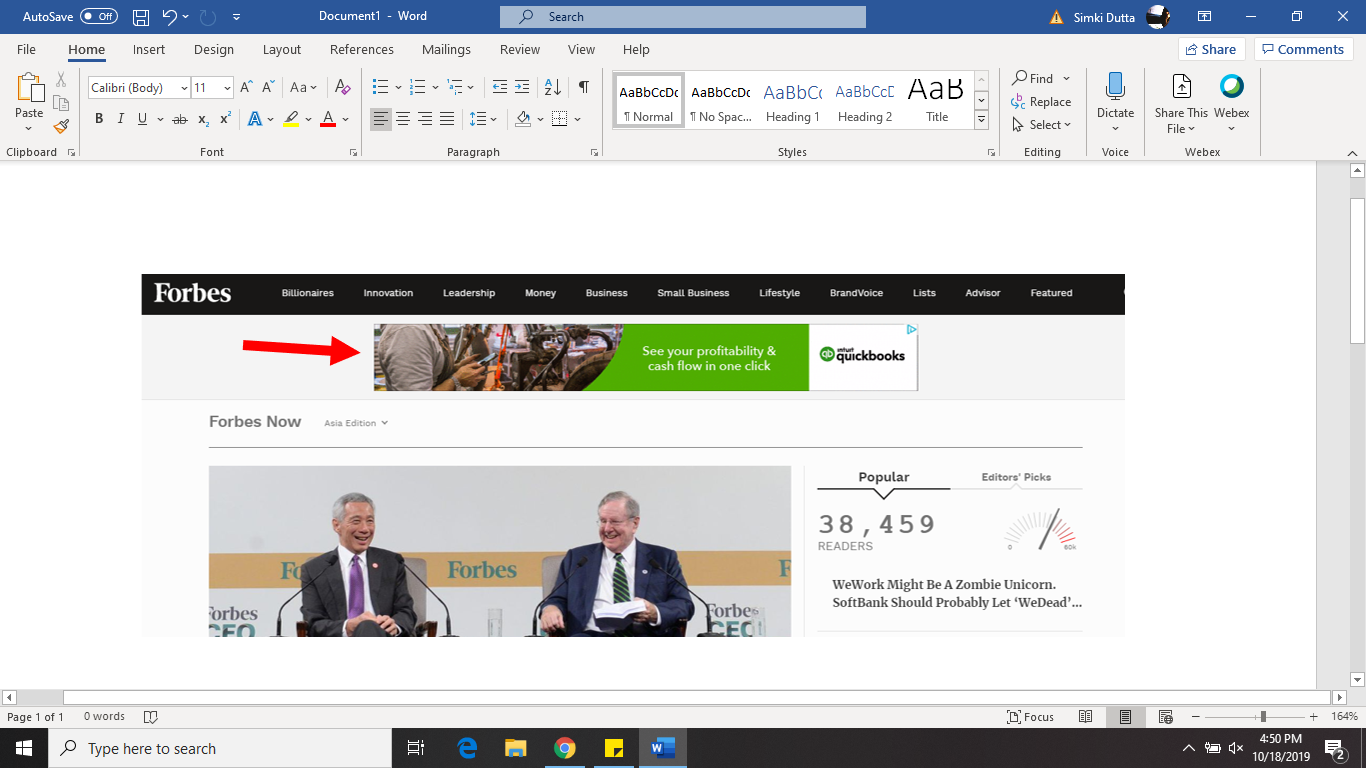Shrink font size with smaller A icon
1366x768 pixels.
point(269,88)
